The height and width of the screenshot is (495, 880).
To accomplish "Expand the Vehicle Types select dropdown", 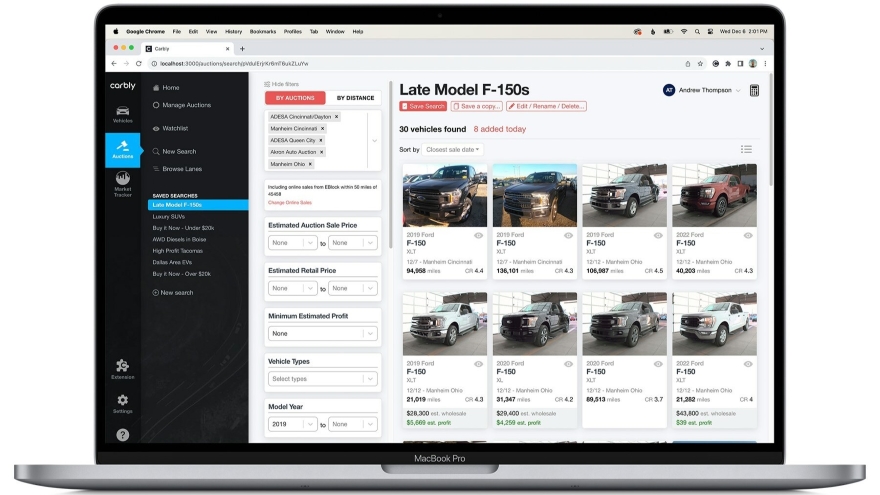I will tap(323, 379).
